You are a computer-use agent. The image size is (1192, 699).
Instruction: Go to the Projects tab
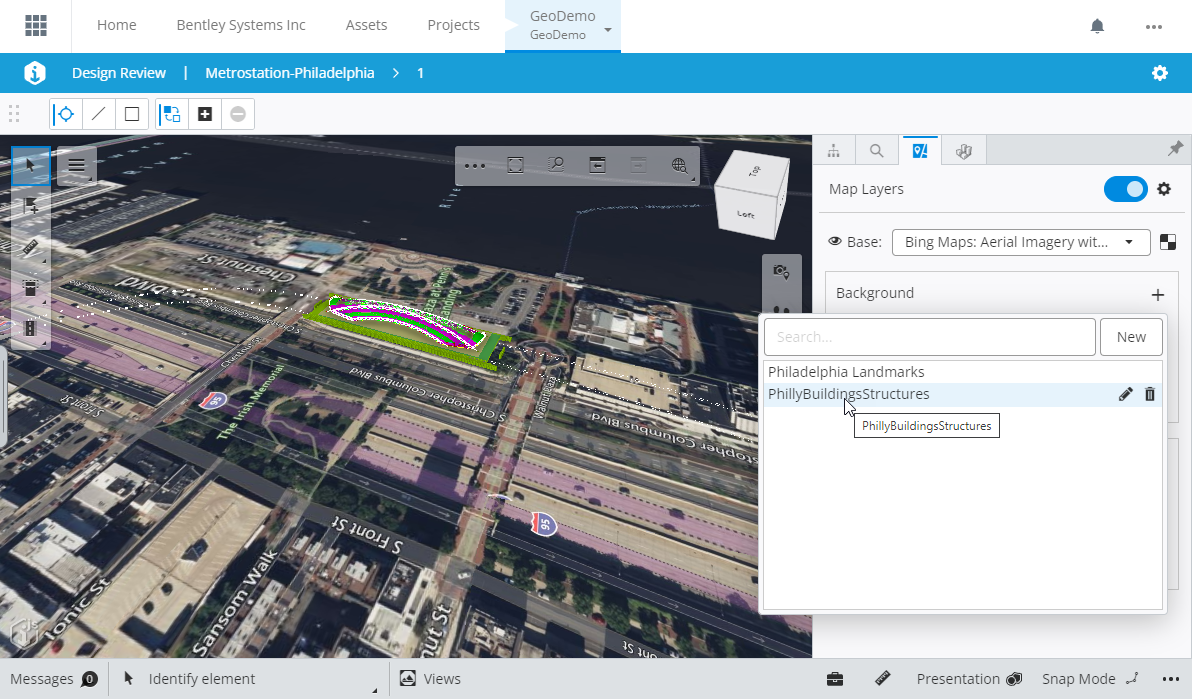click(x=453, y=26)
